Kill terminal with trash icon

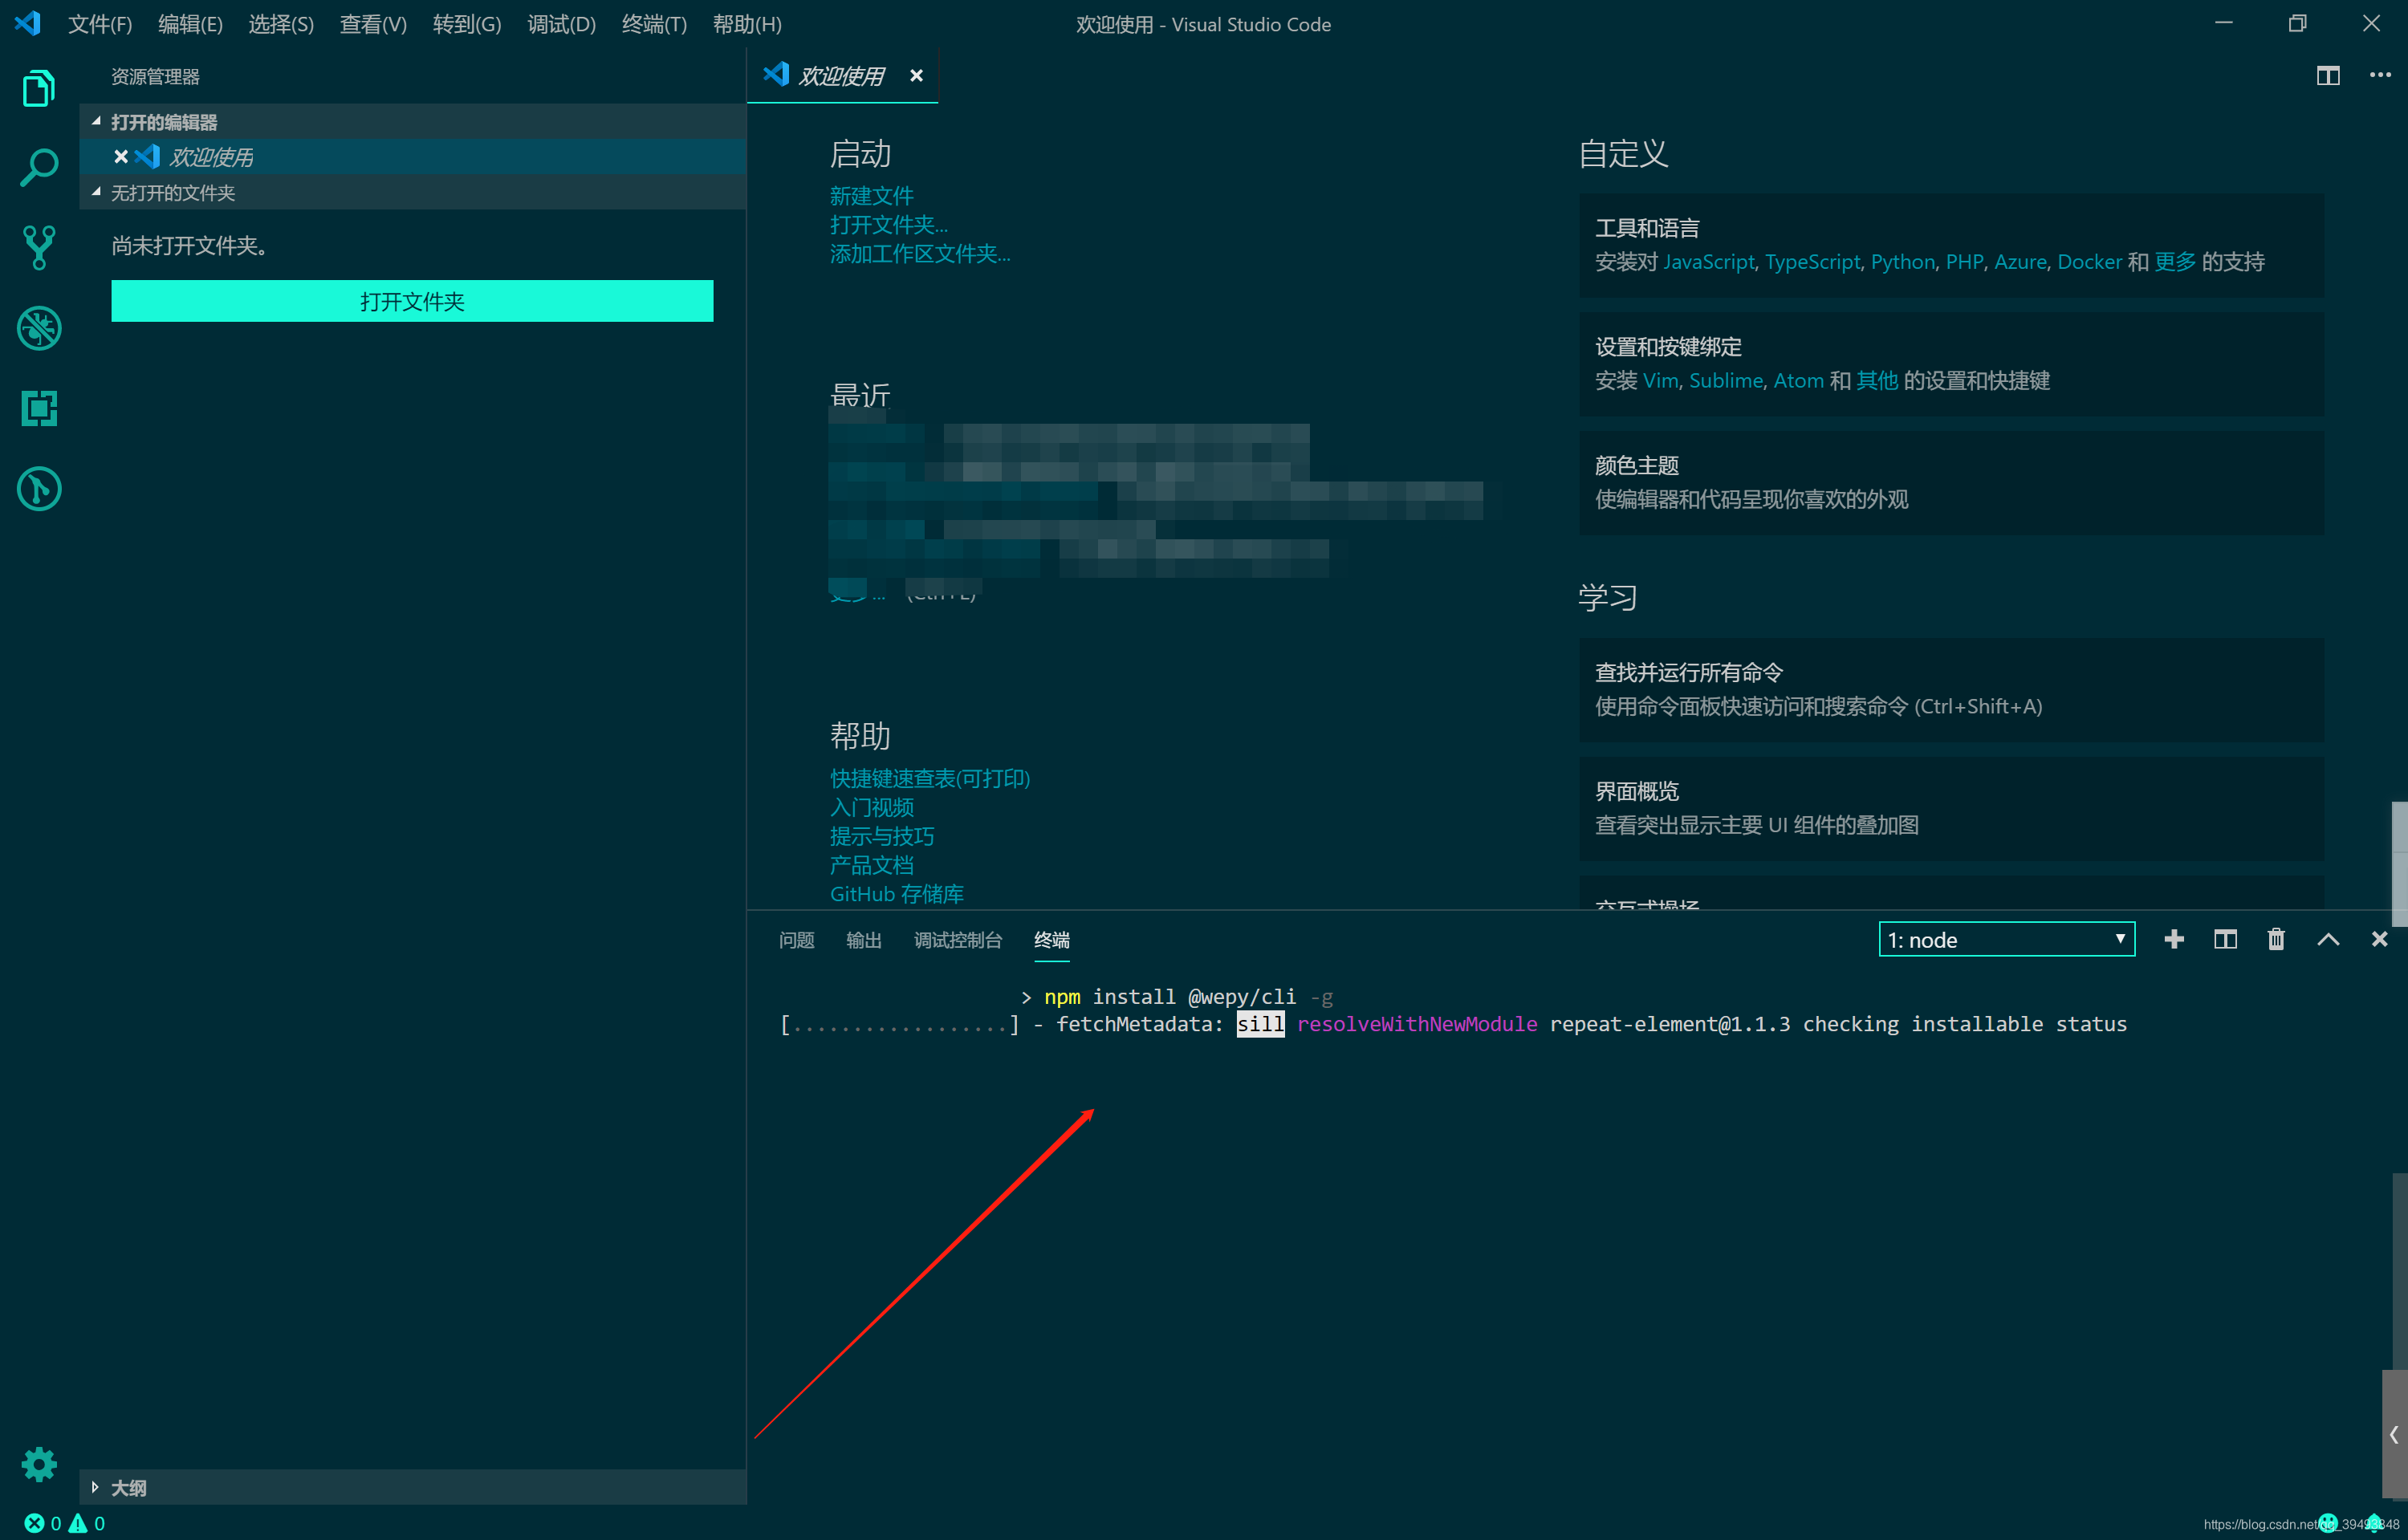point(2276,940)
